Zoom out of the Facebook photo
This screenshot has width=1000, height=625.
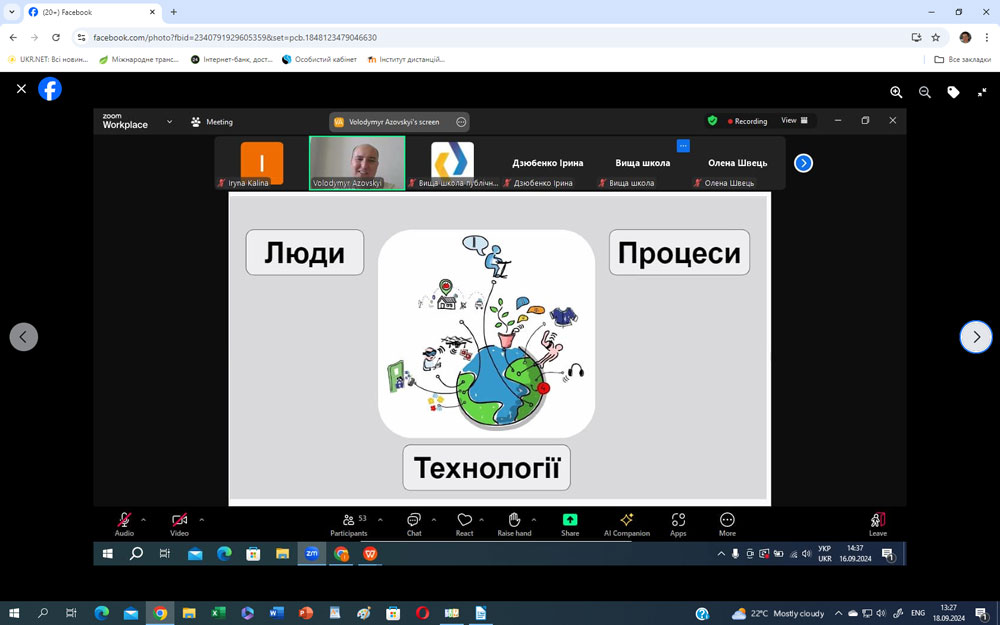925,92
